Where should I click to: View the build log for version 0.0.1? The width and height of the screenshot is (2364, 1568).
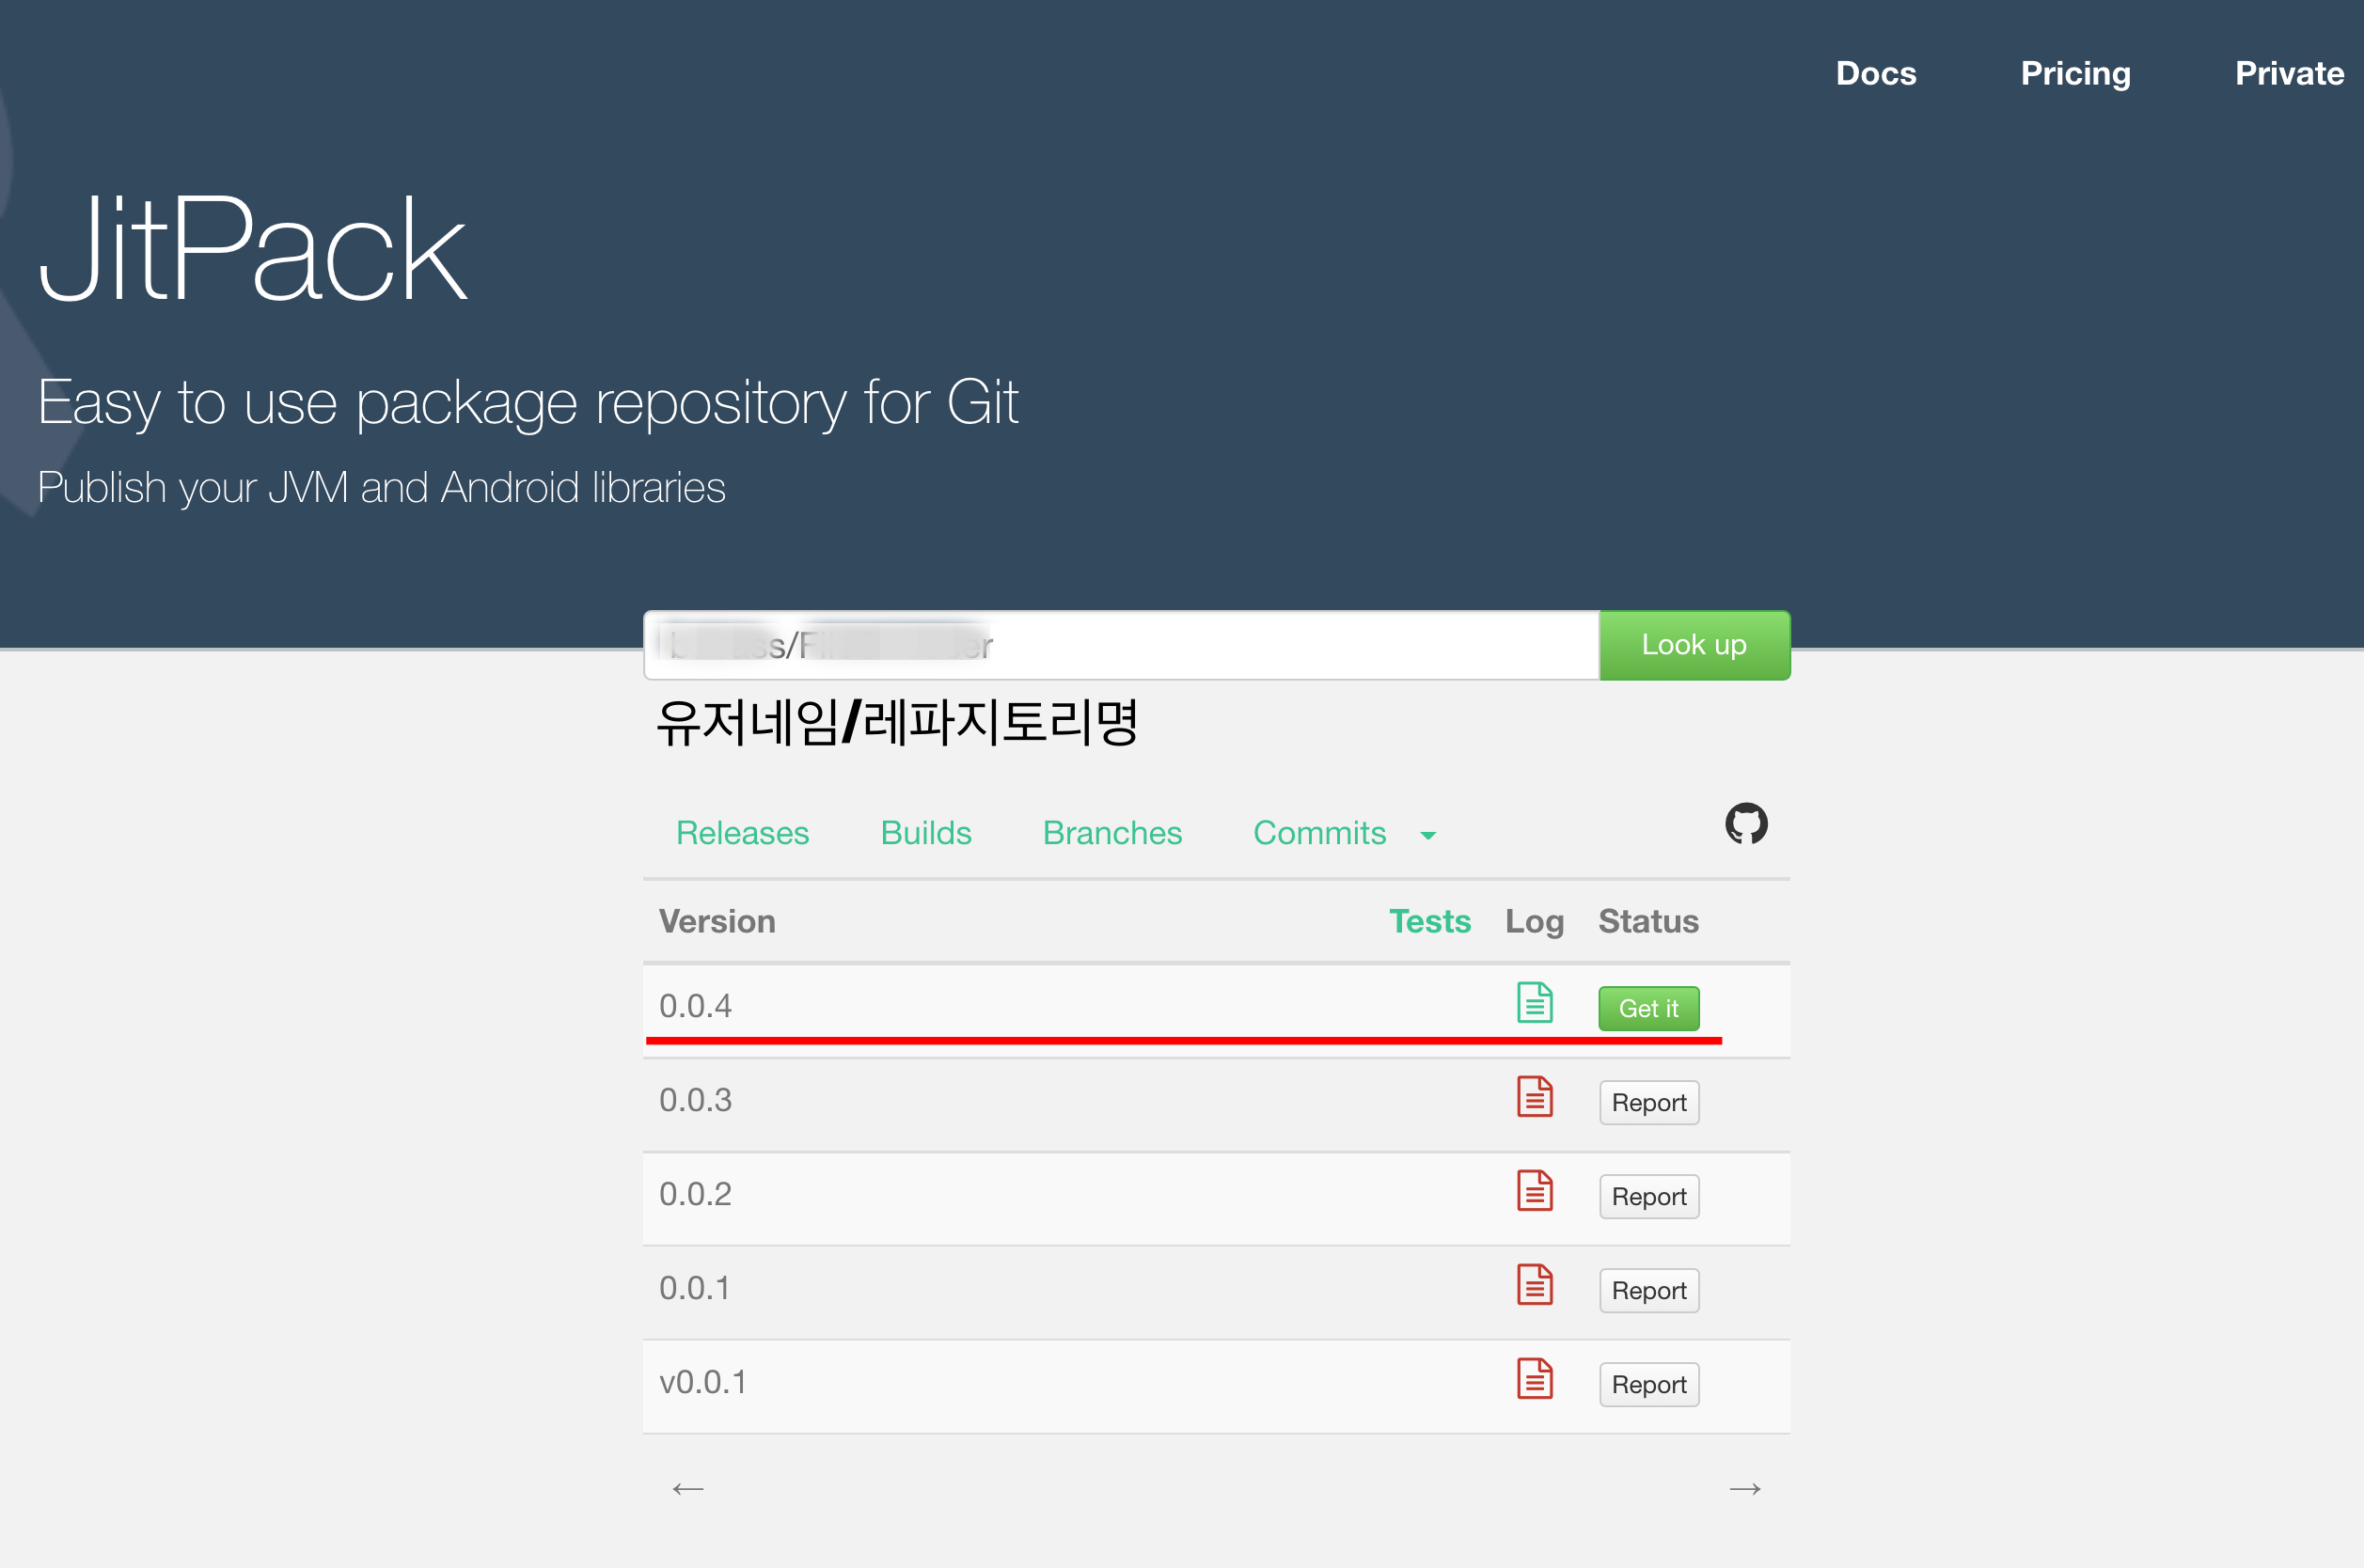1534,1285
